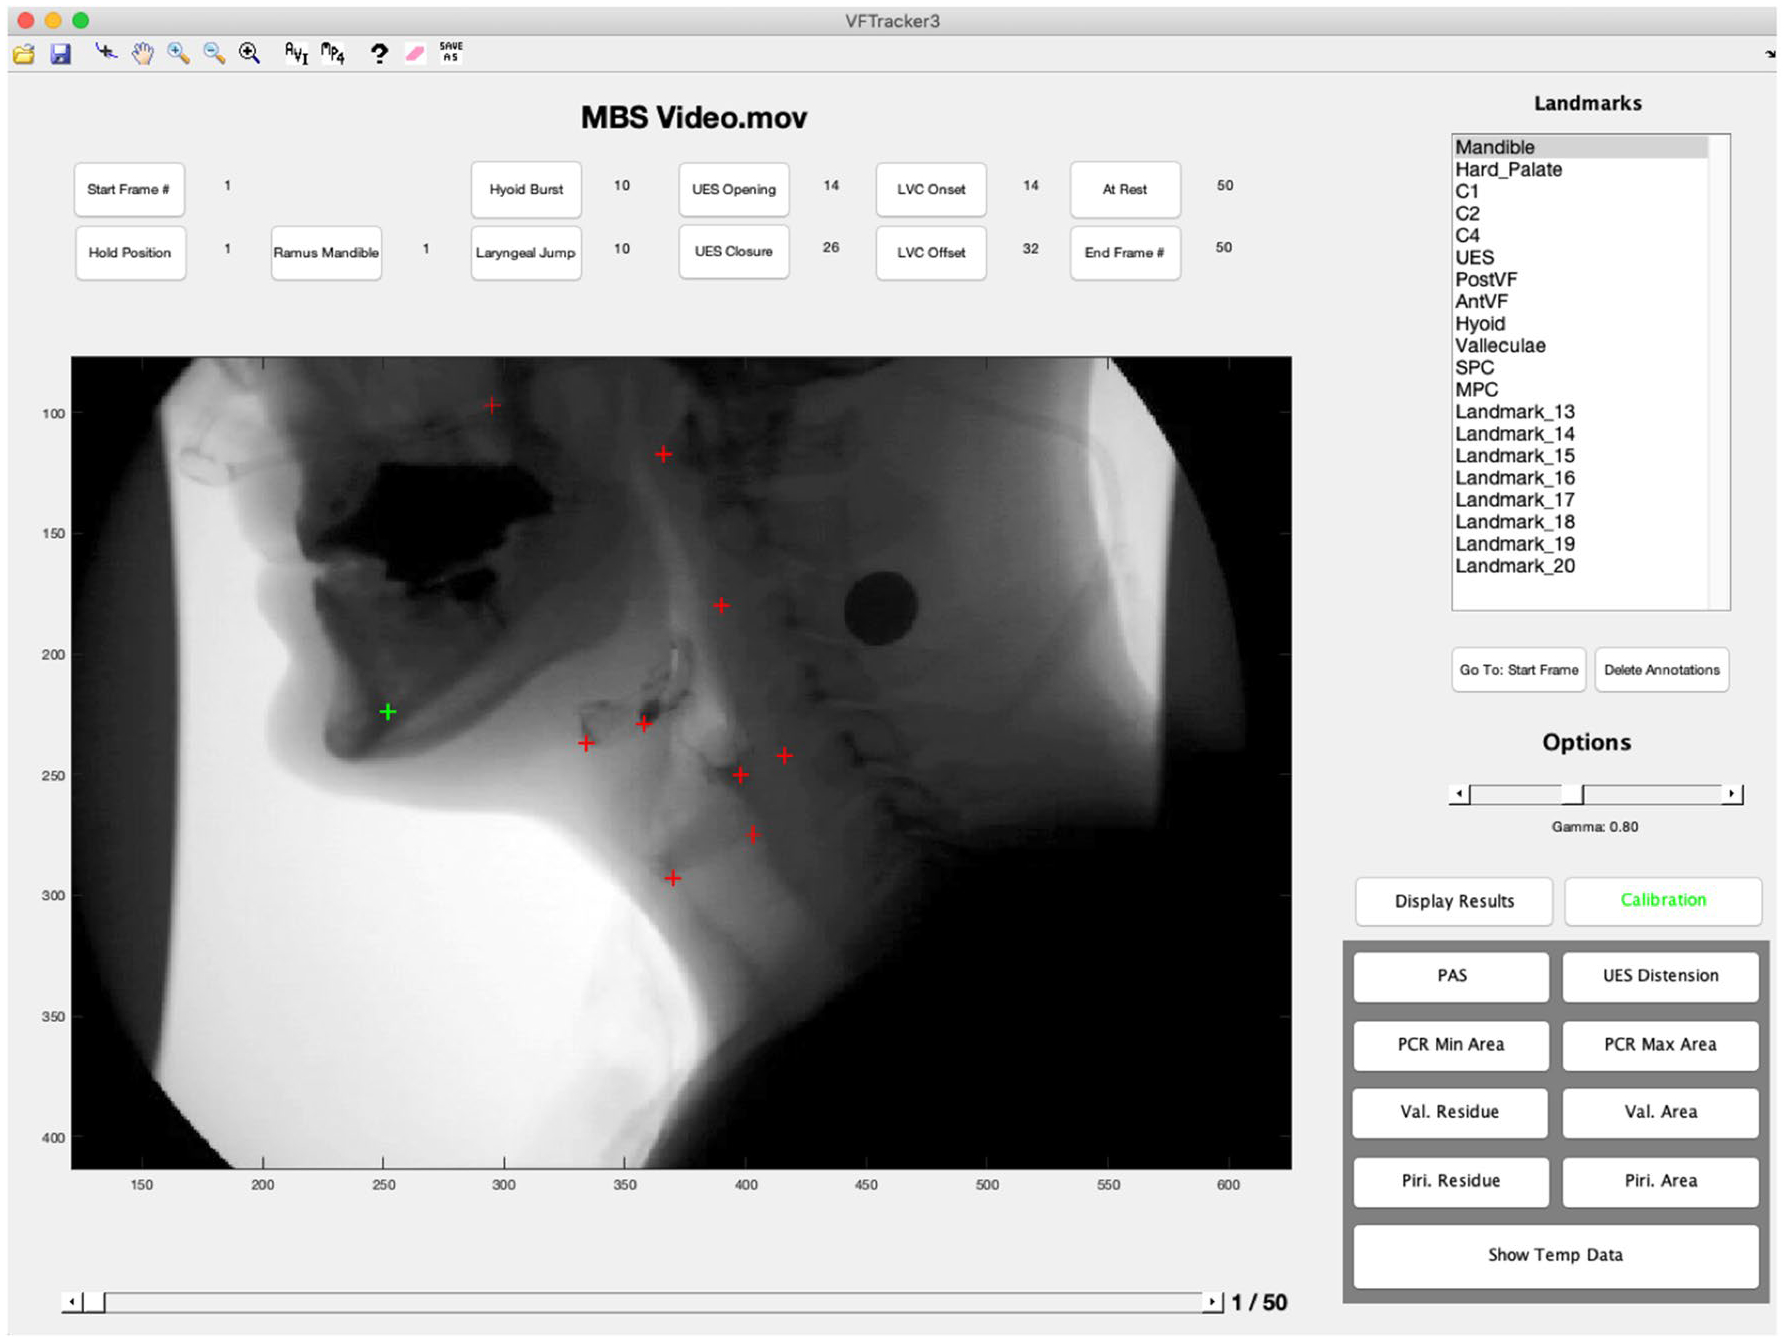Click the Start Frame # button

click(x=129, y=190)
